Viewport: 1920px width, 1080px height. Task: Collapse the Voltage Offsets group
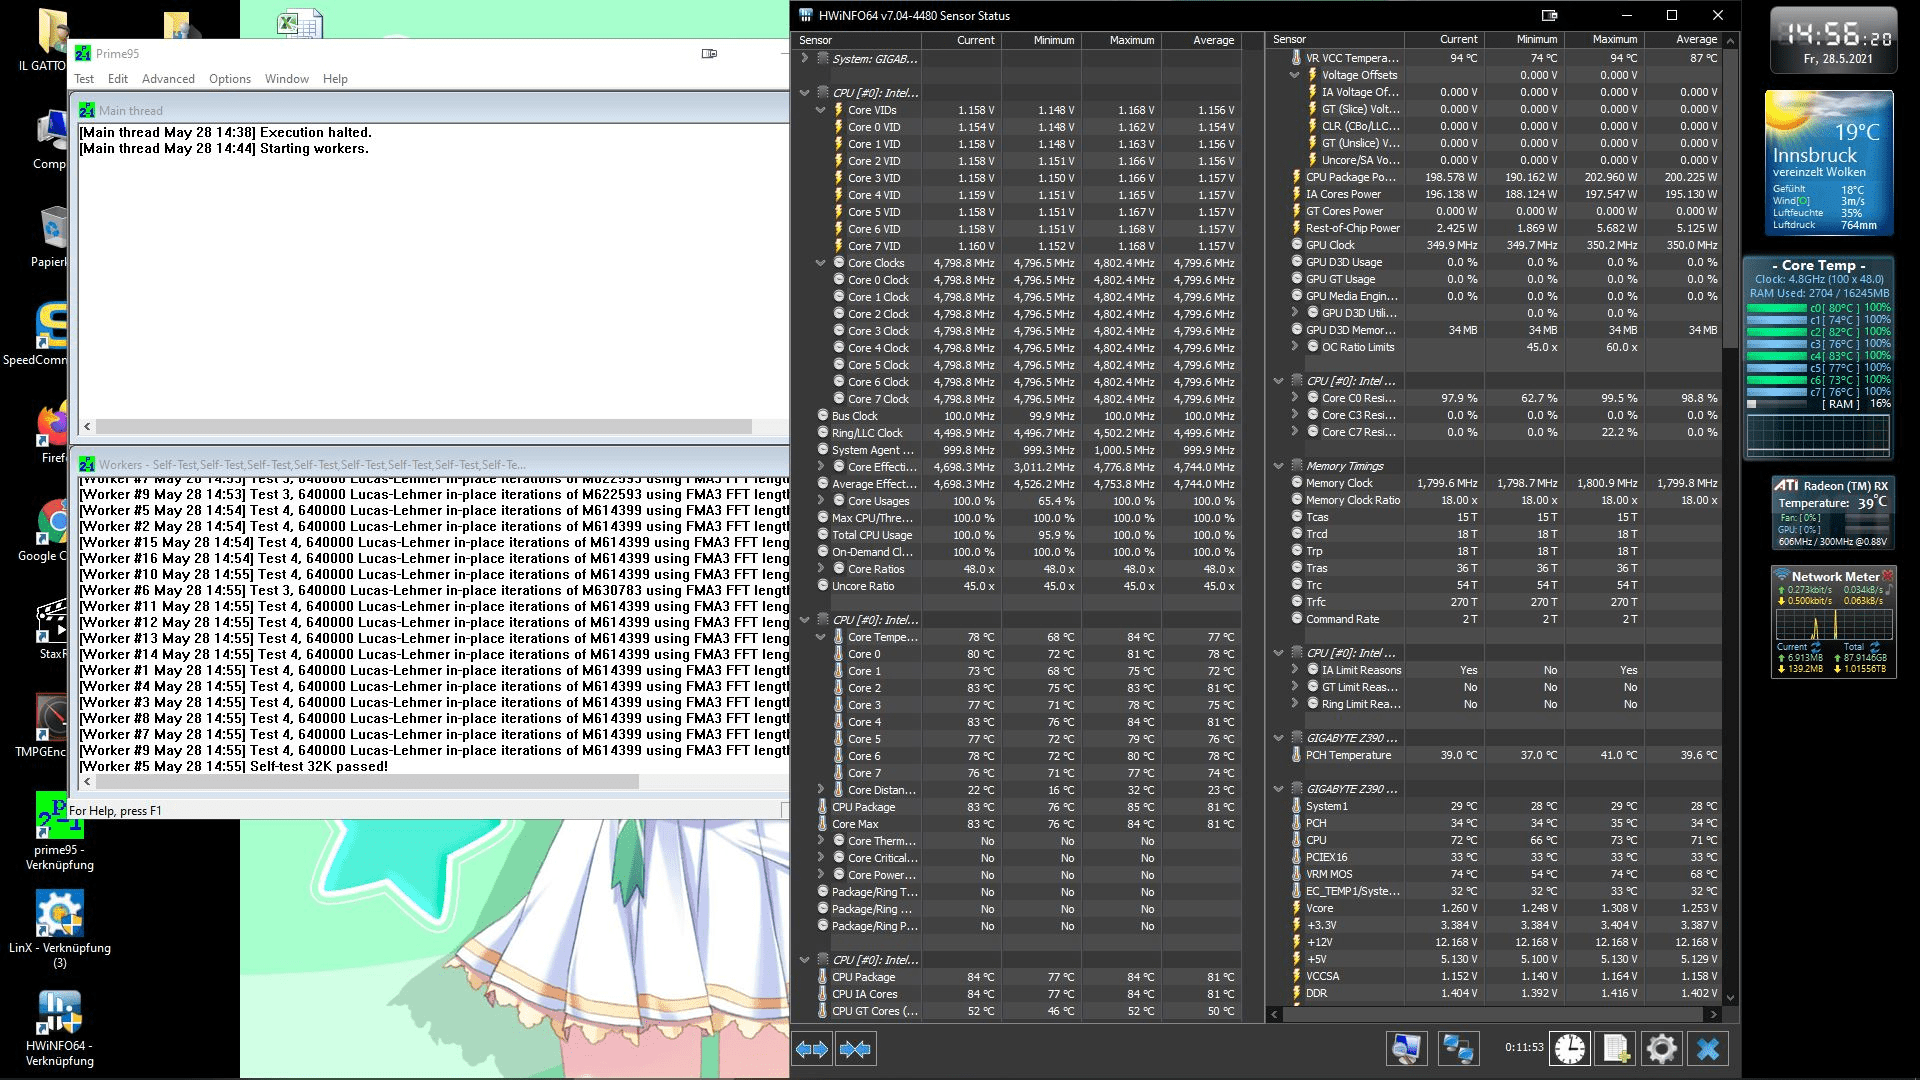1294,75
